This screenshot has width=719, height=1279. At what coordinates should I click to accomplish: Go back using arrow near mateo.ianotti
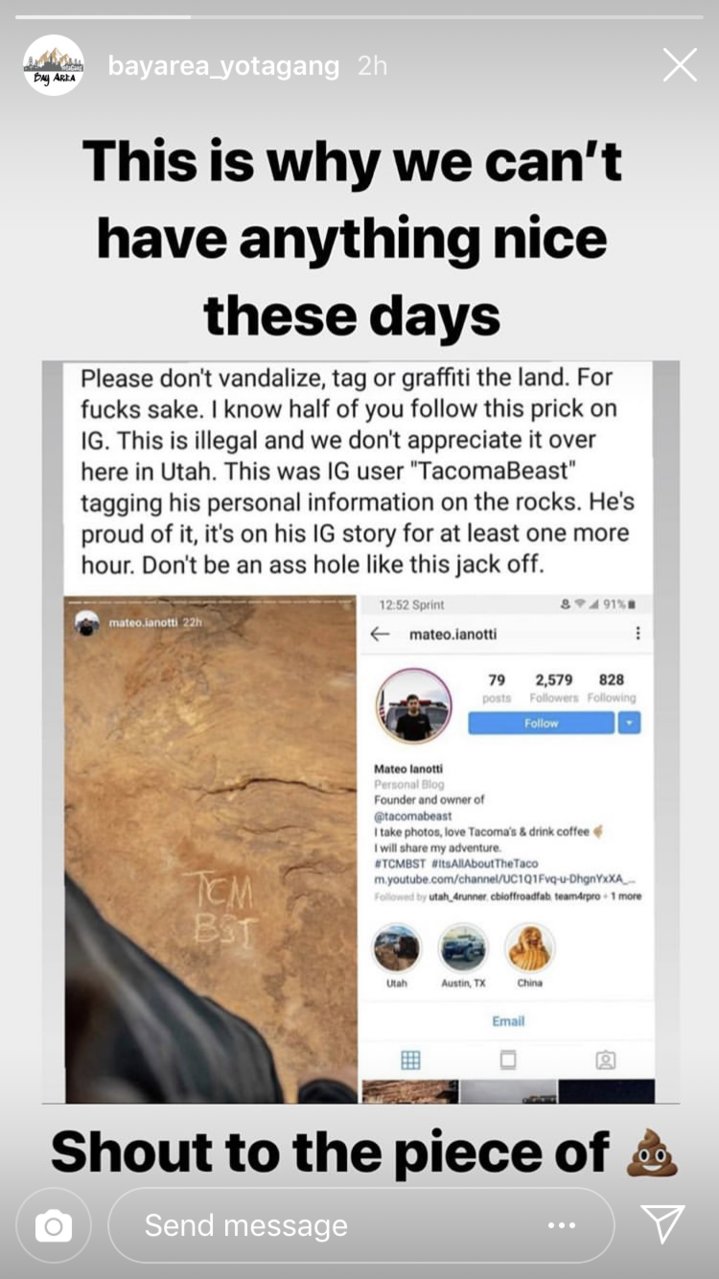coord(380,634)
